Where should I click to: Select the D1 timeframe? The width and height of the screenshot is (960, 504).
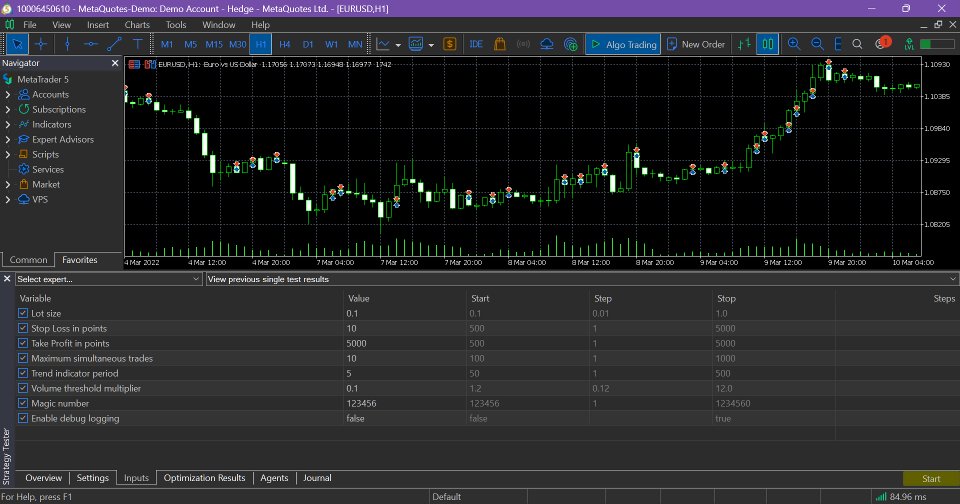coord(308,44)
